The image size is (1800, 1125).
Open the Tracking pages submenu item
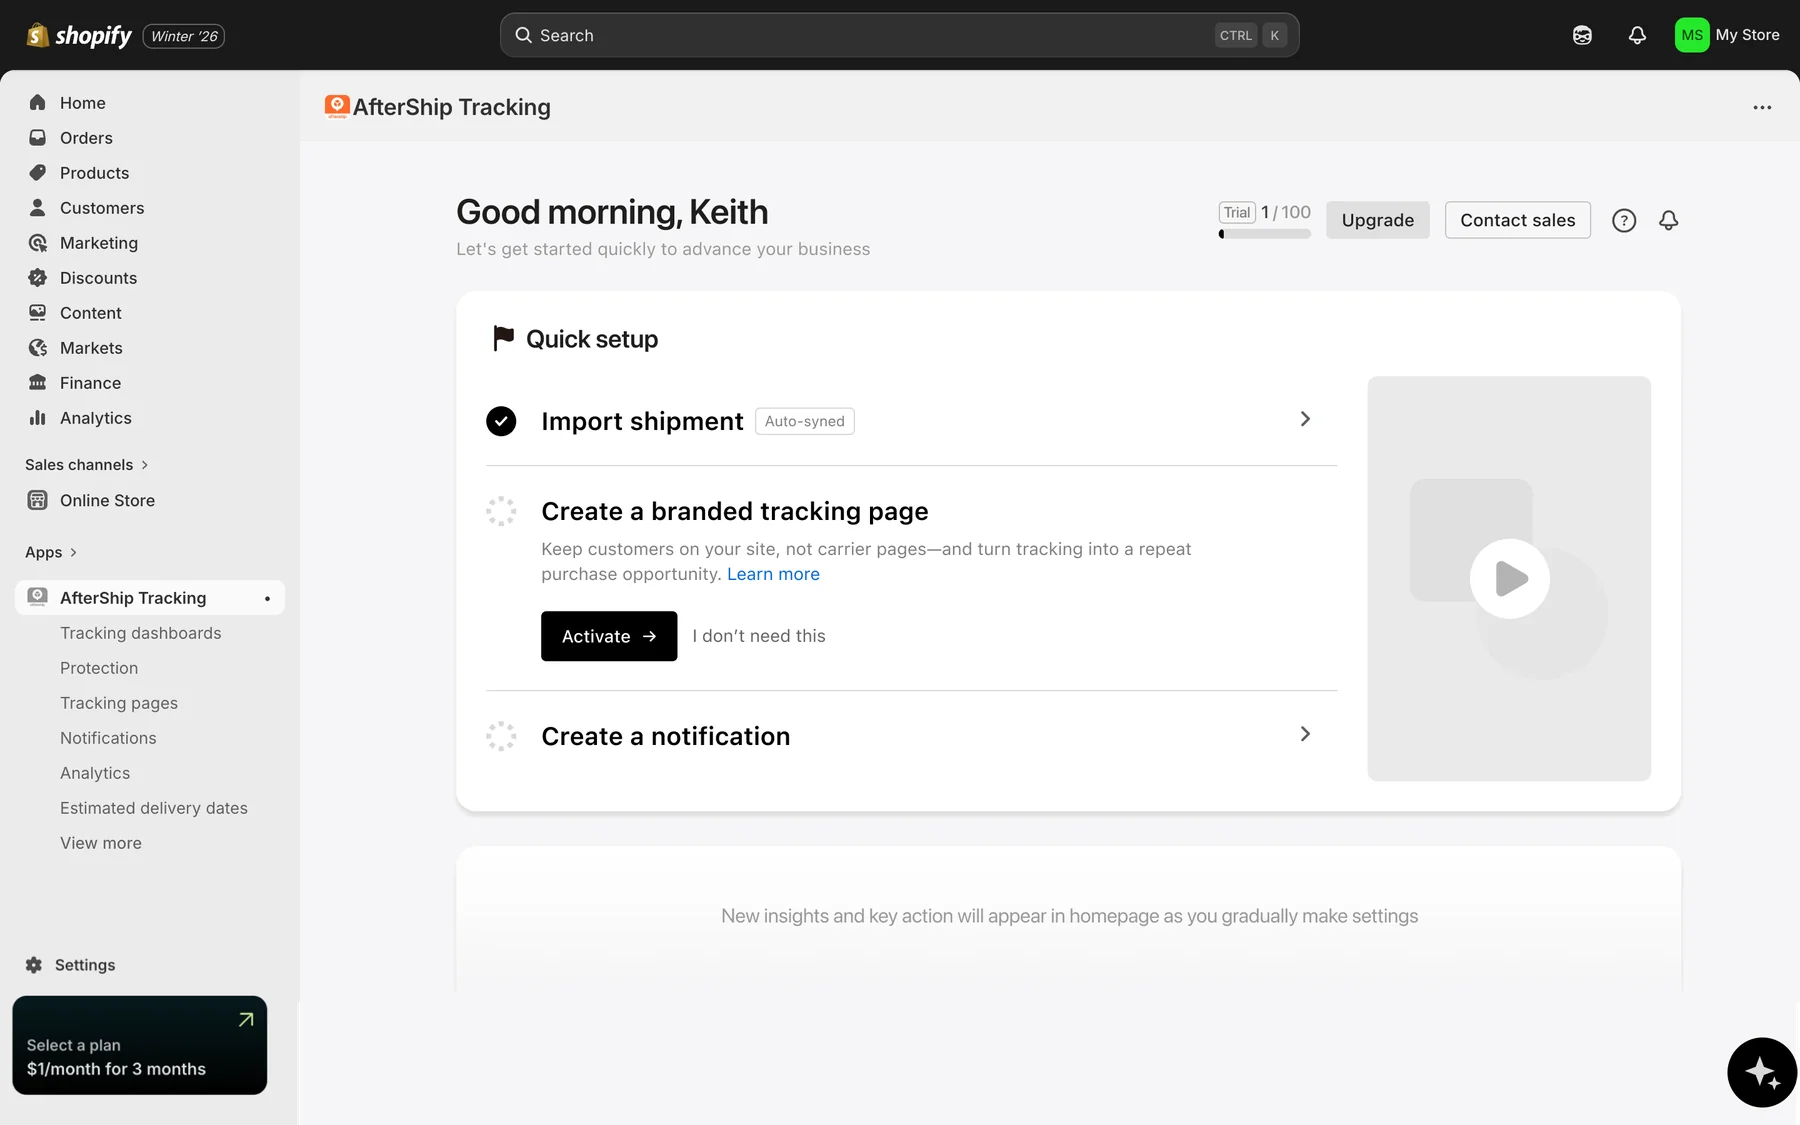tap(119, 703)
